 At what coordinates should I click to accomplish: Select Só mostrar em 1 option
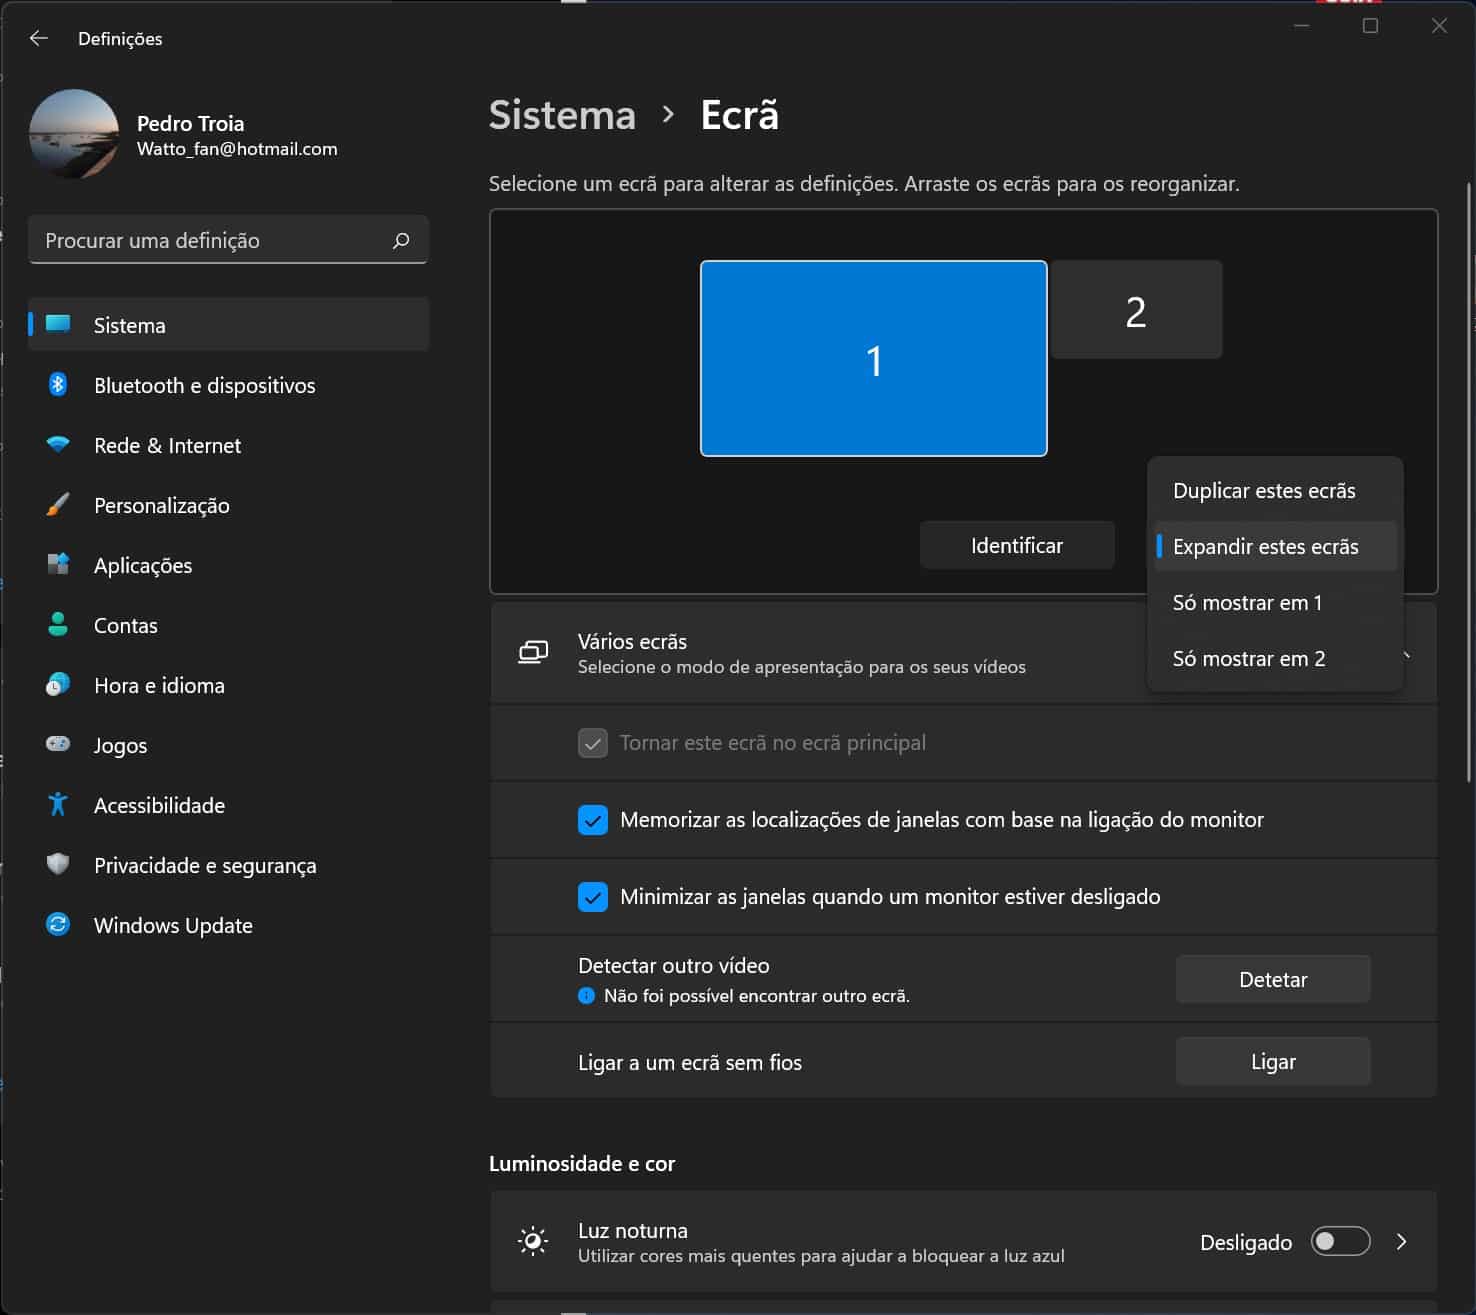[x=1247, y=603]
